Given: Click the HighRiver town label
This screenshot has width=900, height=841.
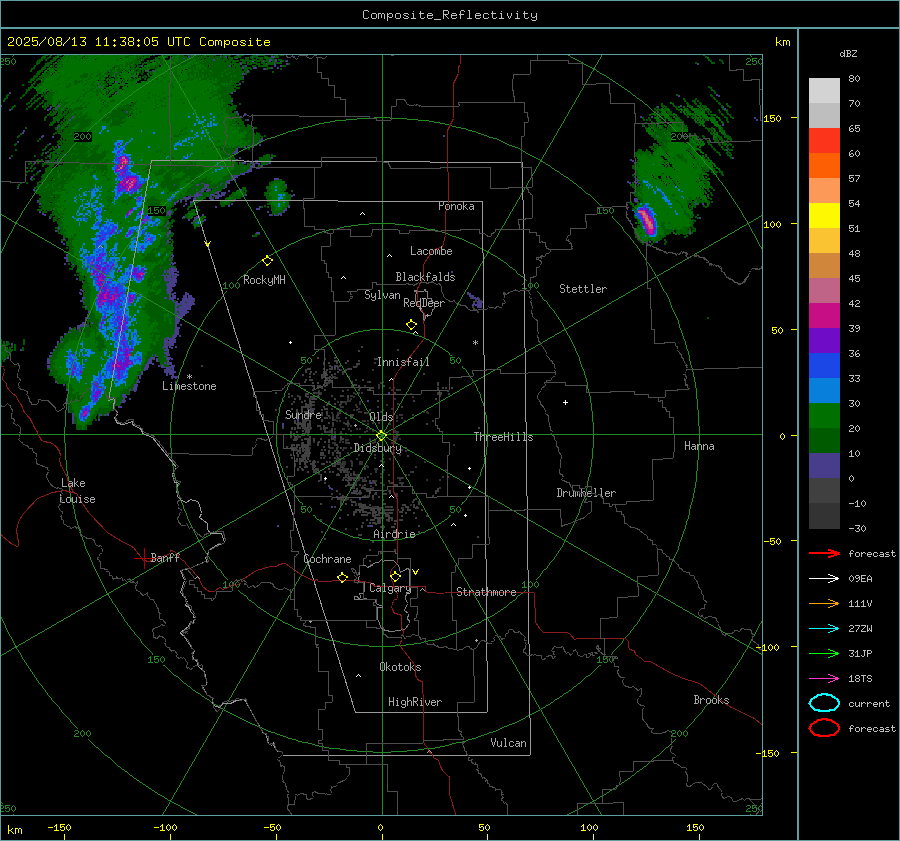Looking at the screenshot, I should (x=415, y=702).
